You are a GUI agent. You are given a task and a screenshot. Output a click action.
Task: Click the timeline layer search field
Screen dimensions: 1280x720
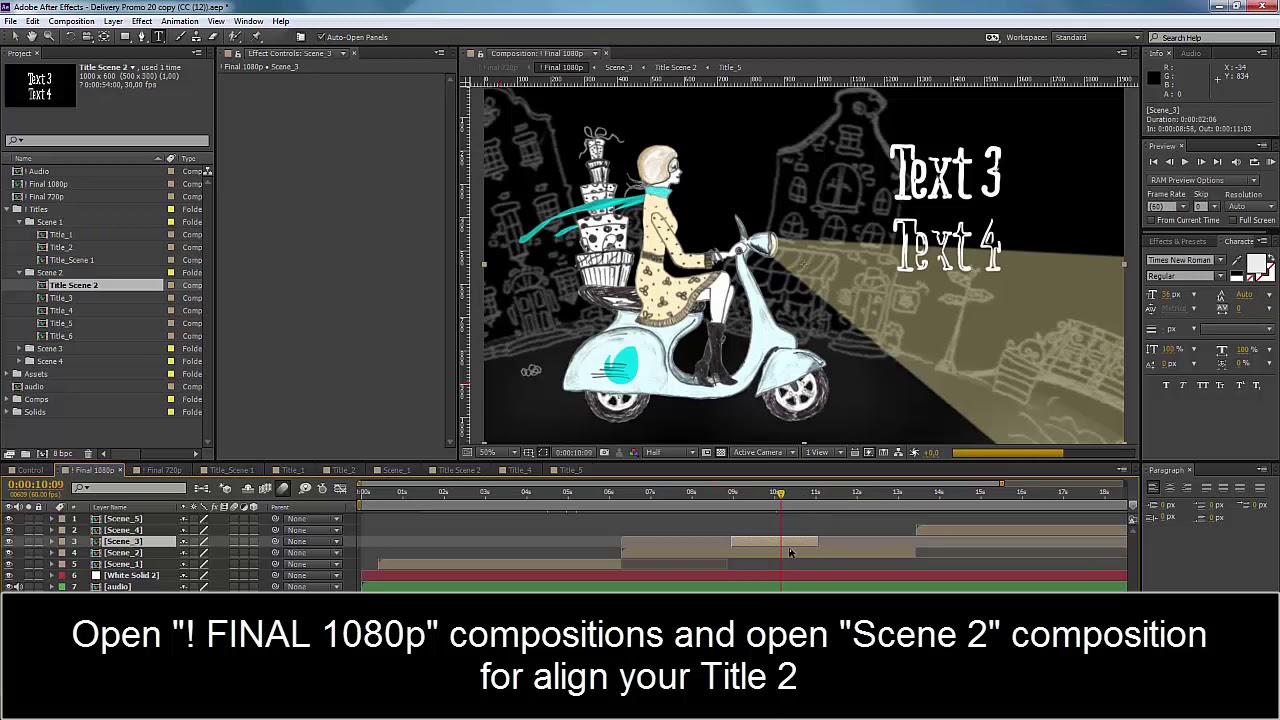pyautogui.click(x=128, y=488)
